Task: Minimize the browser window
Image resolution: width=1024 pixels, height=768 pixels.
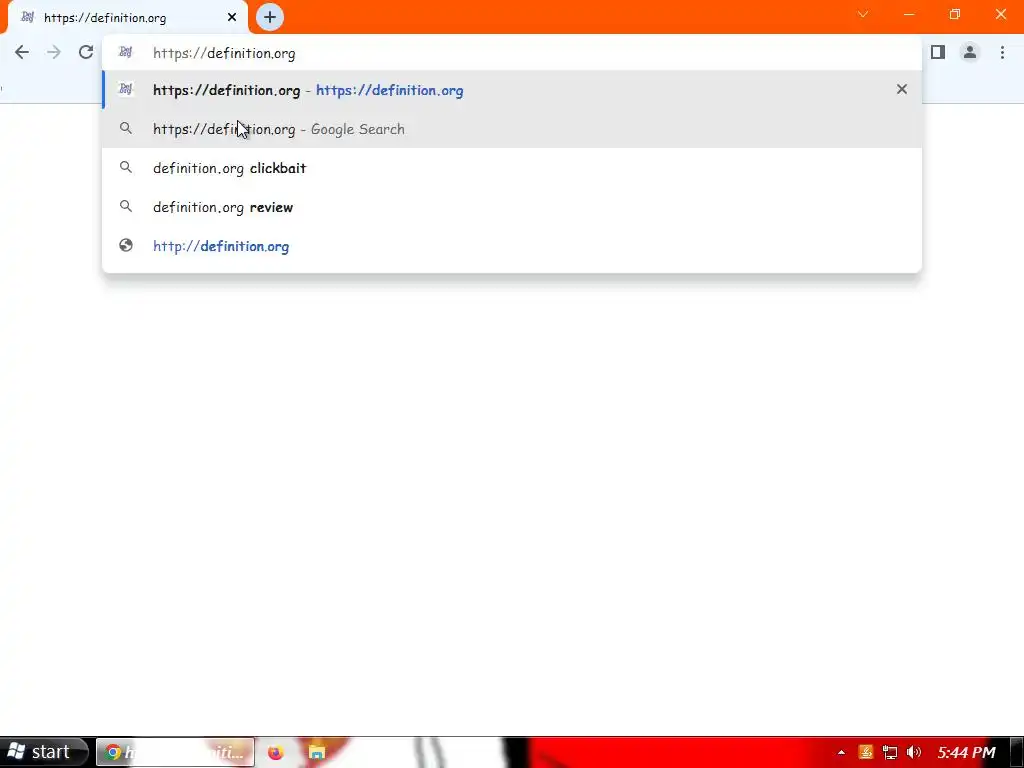Action: coord(909,14)
